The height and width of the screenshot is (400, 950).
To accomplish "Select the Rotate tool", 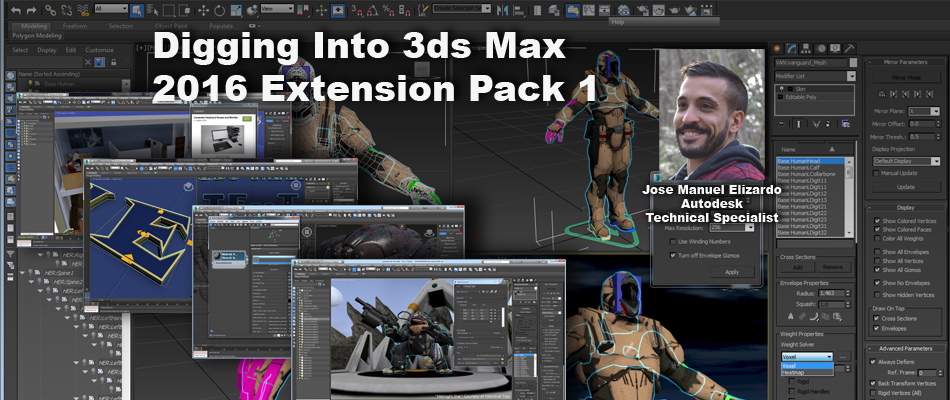I will pyautogui.click(x=219, y=10).
